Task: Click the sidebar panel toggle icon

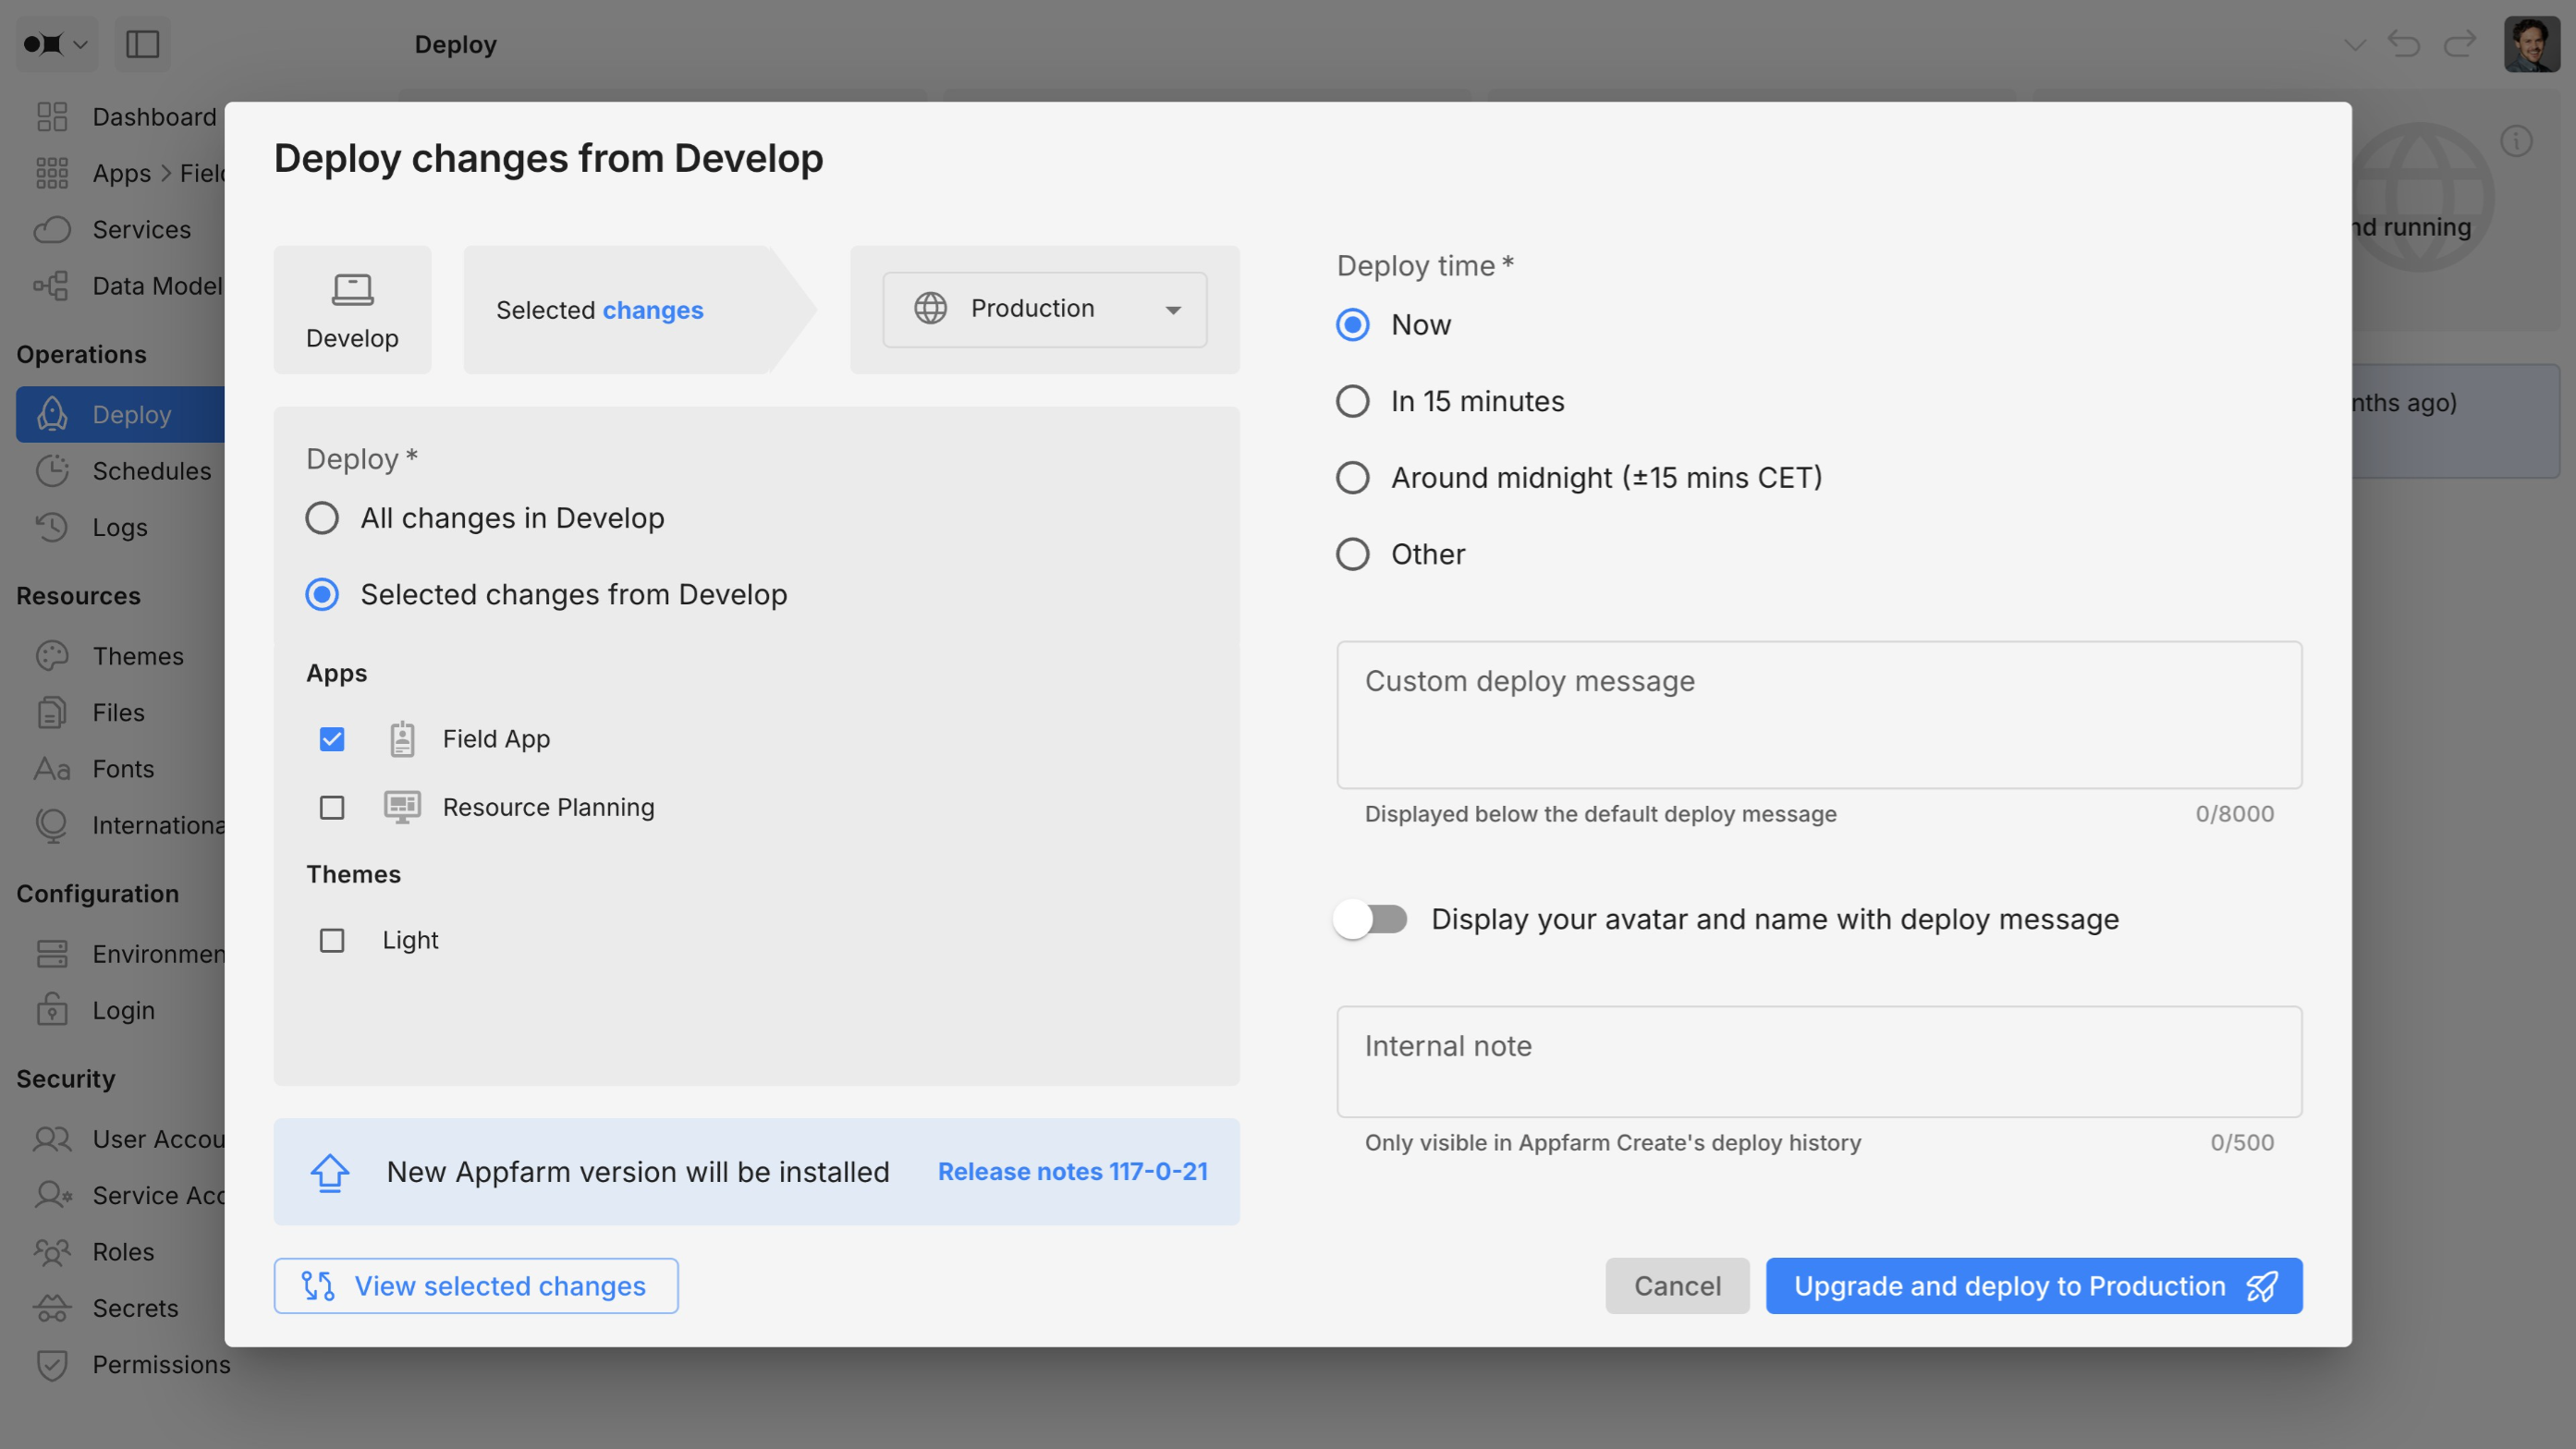Action: coord(142,44)
